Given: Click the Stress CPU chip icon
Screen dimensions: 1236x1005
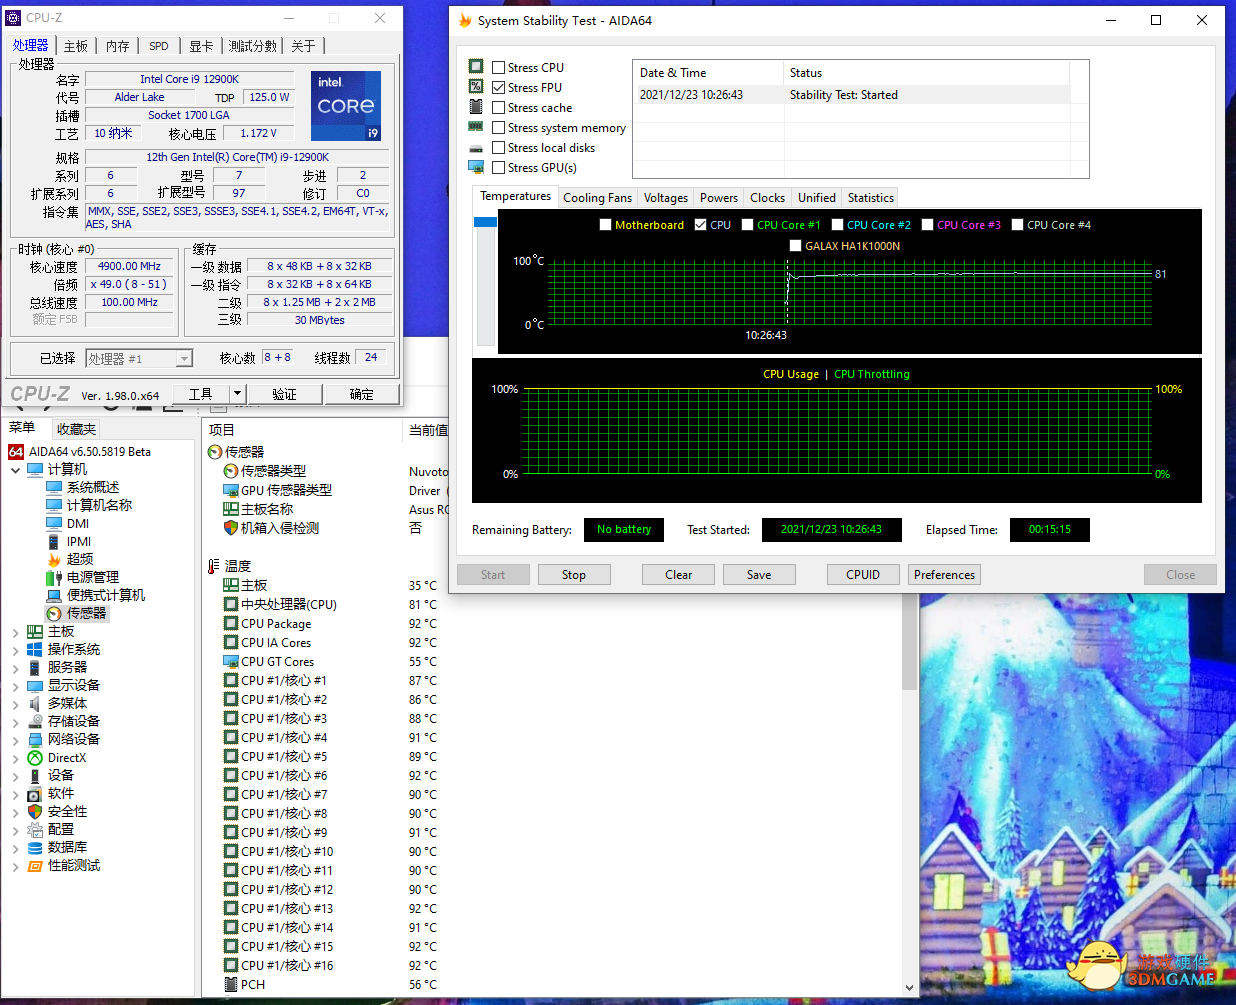Looking at the screenshot, I should click(476, 66).
